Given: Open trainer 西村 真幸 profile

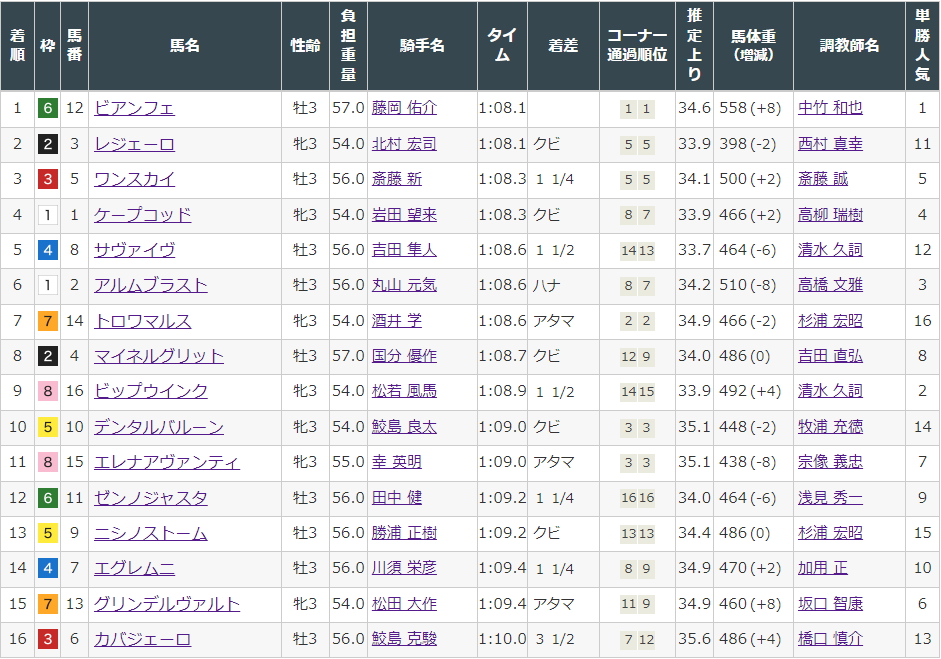Looking at the screenshot, I should click(830, 144).
